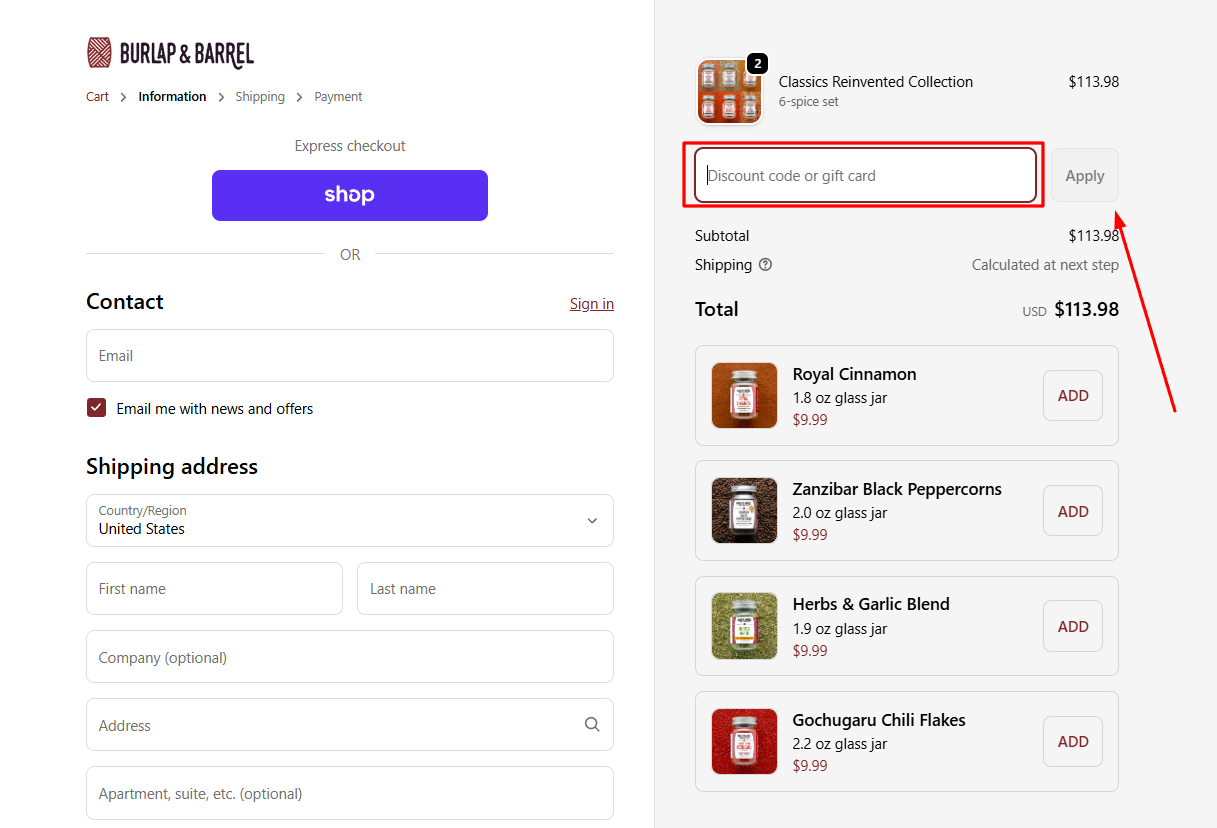
Task: Add Royal Cinnamon to the order
Action: pyautogui.click(x=1073, y=395)
